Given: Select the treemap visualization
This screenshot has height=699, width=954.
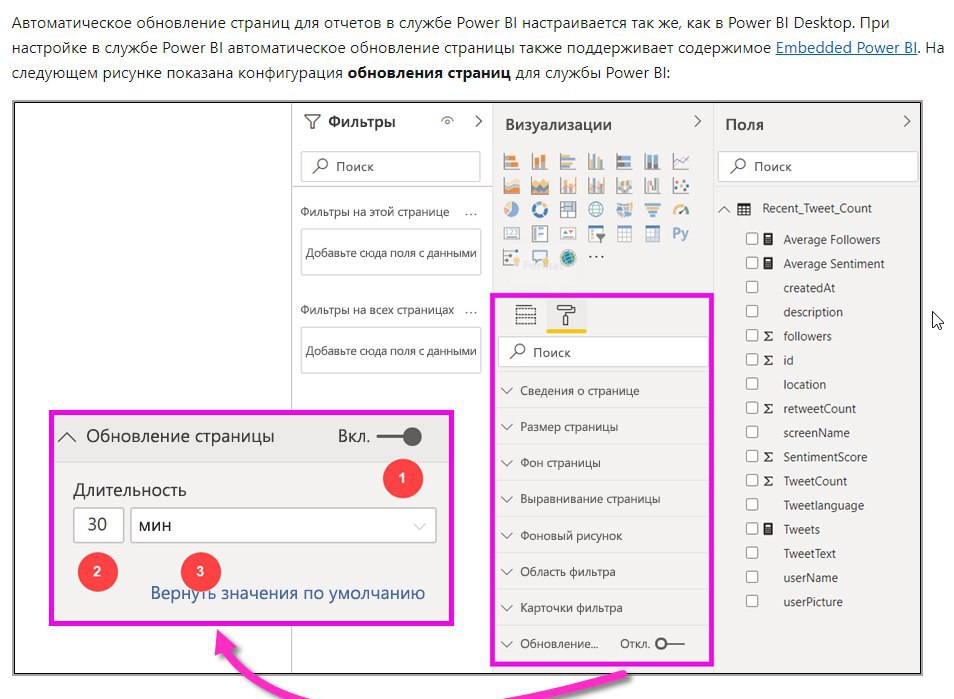Looking at the screenshot, I should (x=568, y=210).
